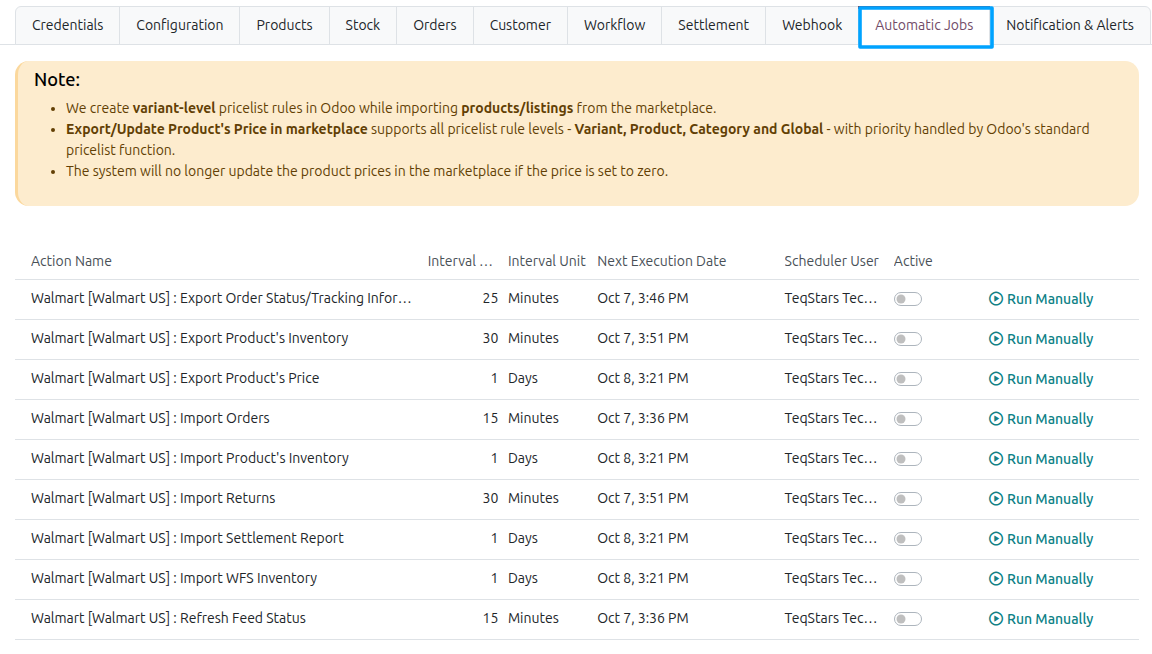This screenshot has width=1152, height=654.
Task: Click Import Settlement Report action name
Action: tap(187, 538)
